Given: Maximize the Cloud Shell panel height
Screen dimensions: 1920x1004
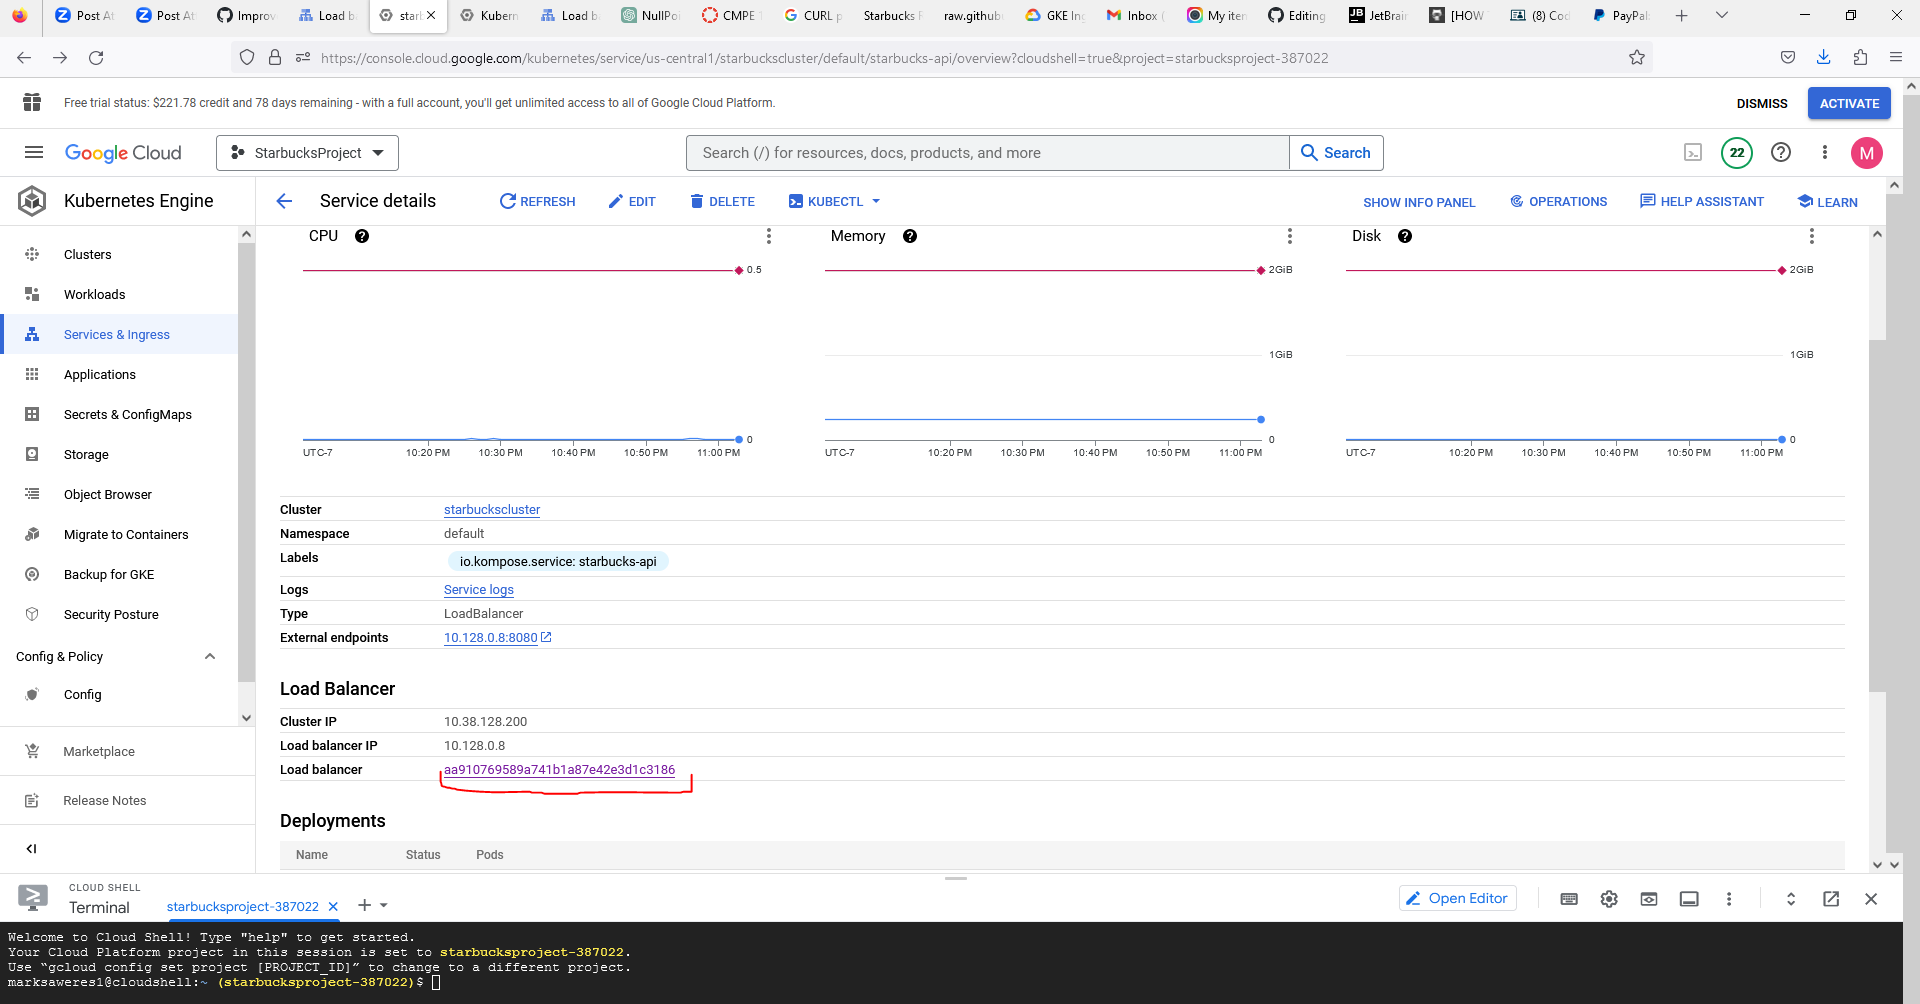Looking at the screenshot, I should 1790,898.
